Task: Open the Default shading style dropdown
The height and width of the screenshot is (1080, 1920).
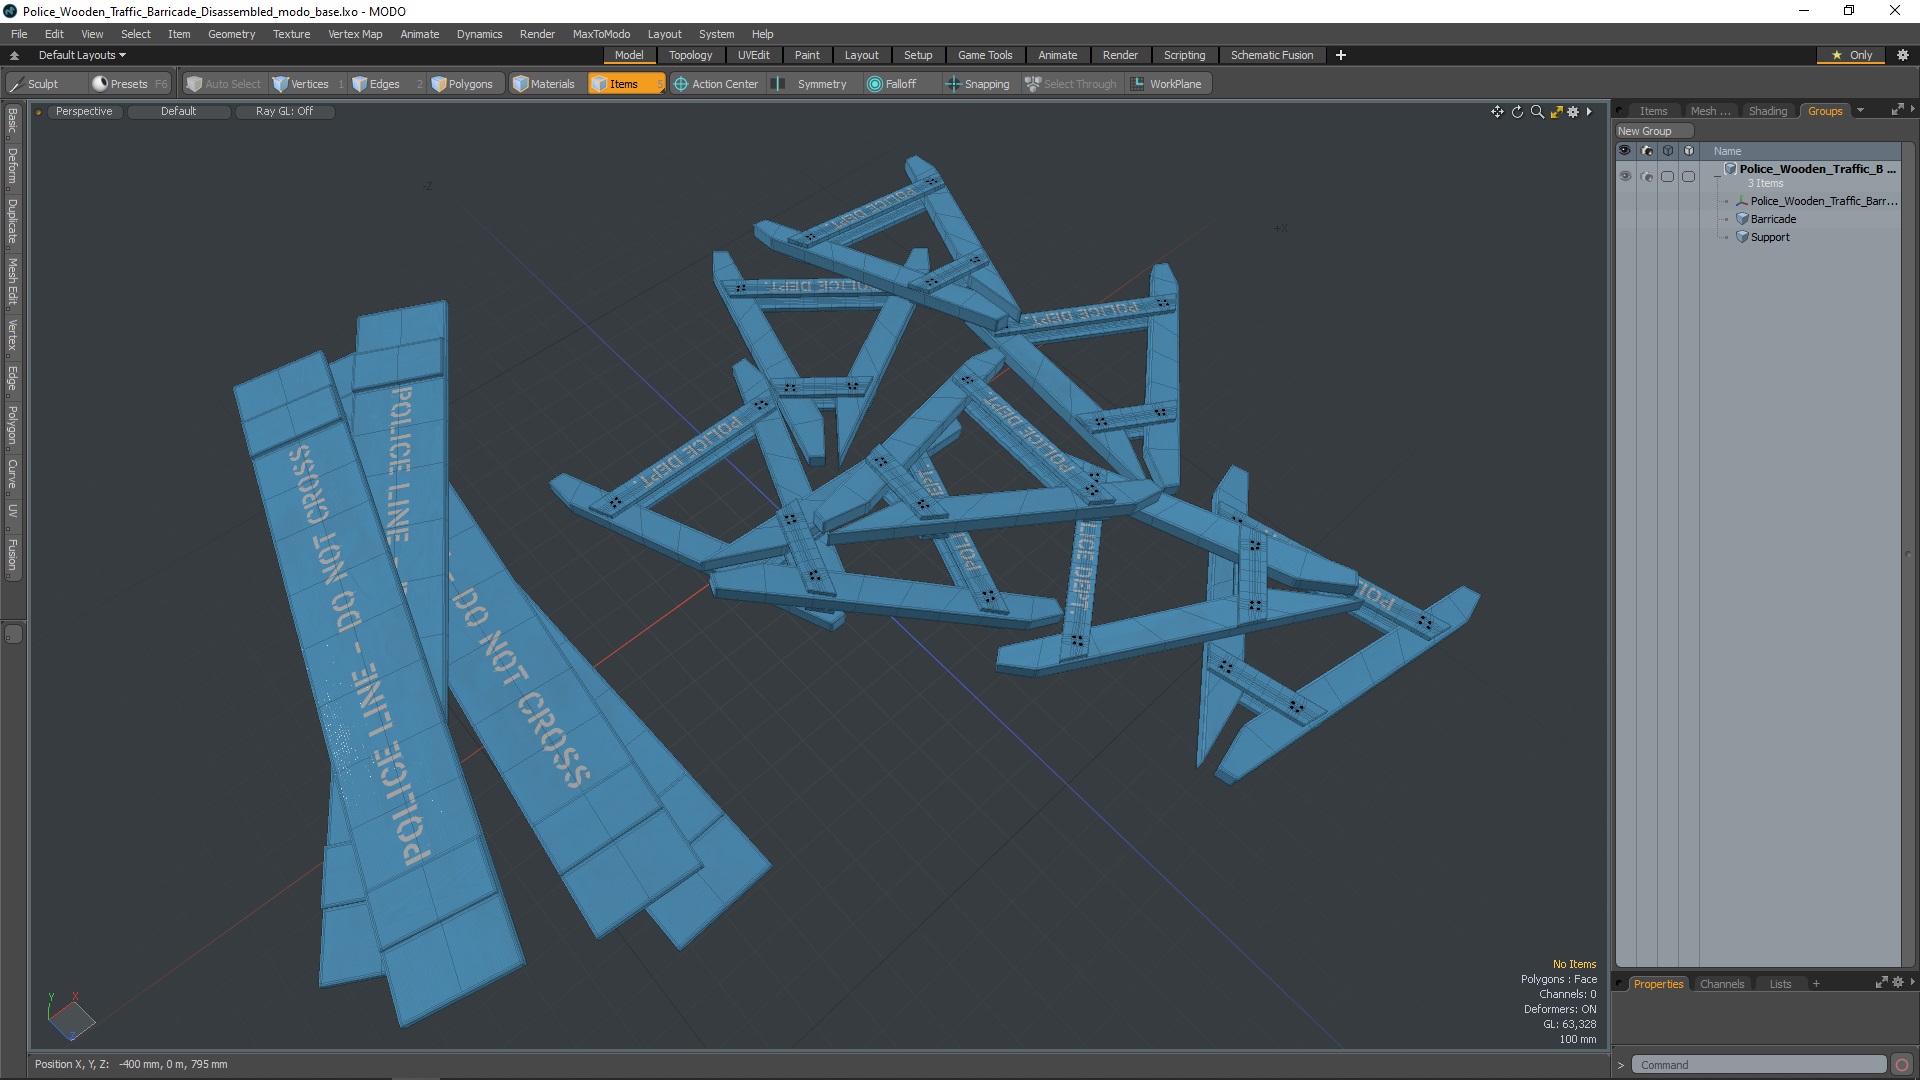Action: 178,111
